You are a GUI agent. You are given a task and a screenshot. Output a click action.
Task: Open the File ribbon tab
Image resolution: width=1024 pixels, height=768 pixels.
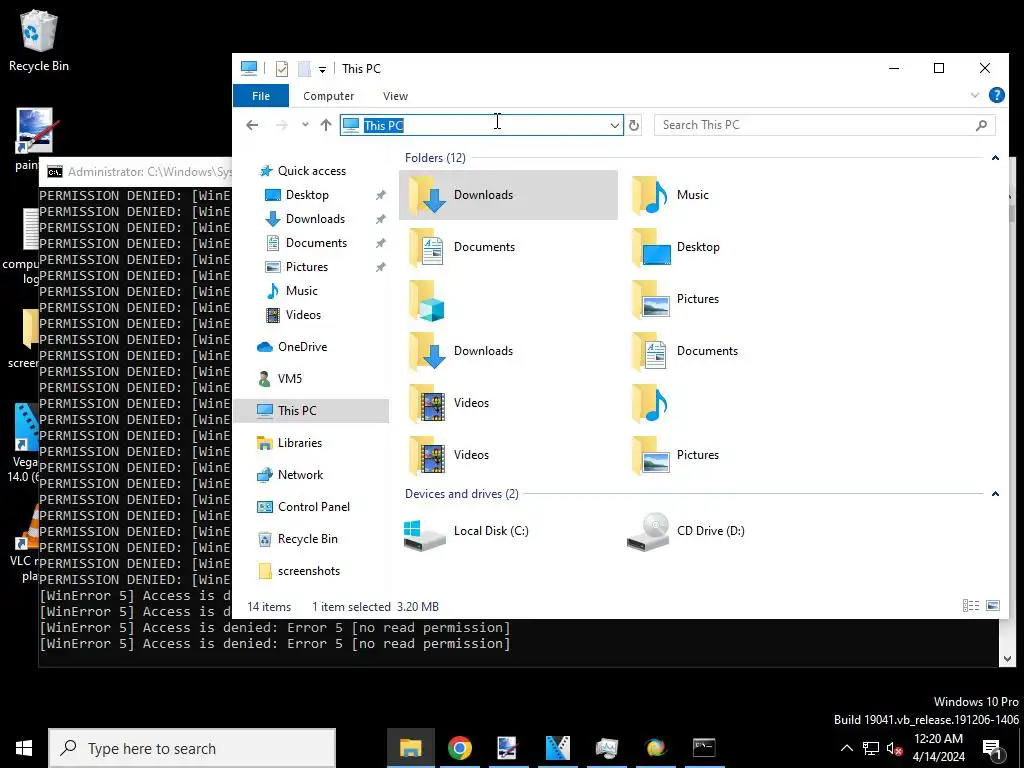(261, 96)
